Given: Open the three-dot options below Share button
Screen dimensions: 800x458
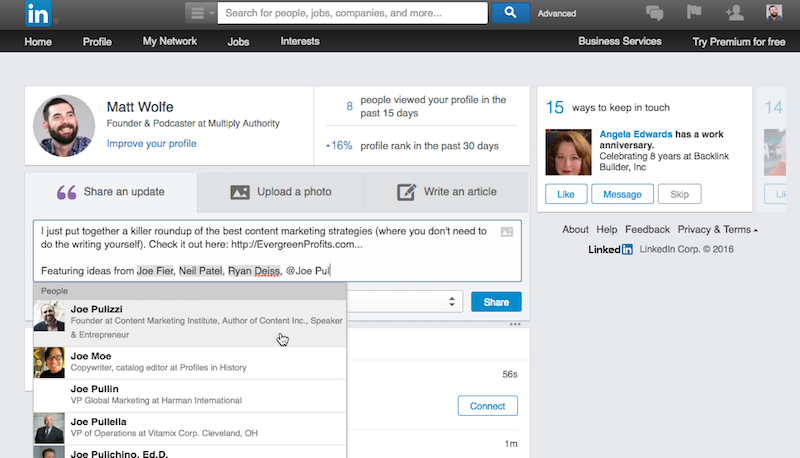Looking at the screenshot, I should pos(515,324).
